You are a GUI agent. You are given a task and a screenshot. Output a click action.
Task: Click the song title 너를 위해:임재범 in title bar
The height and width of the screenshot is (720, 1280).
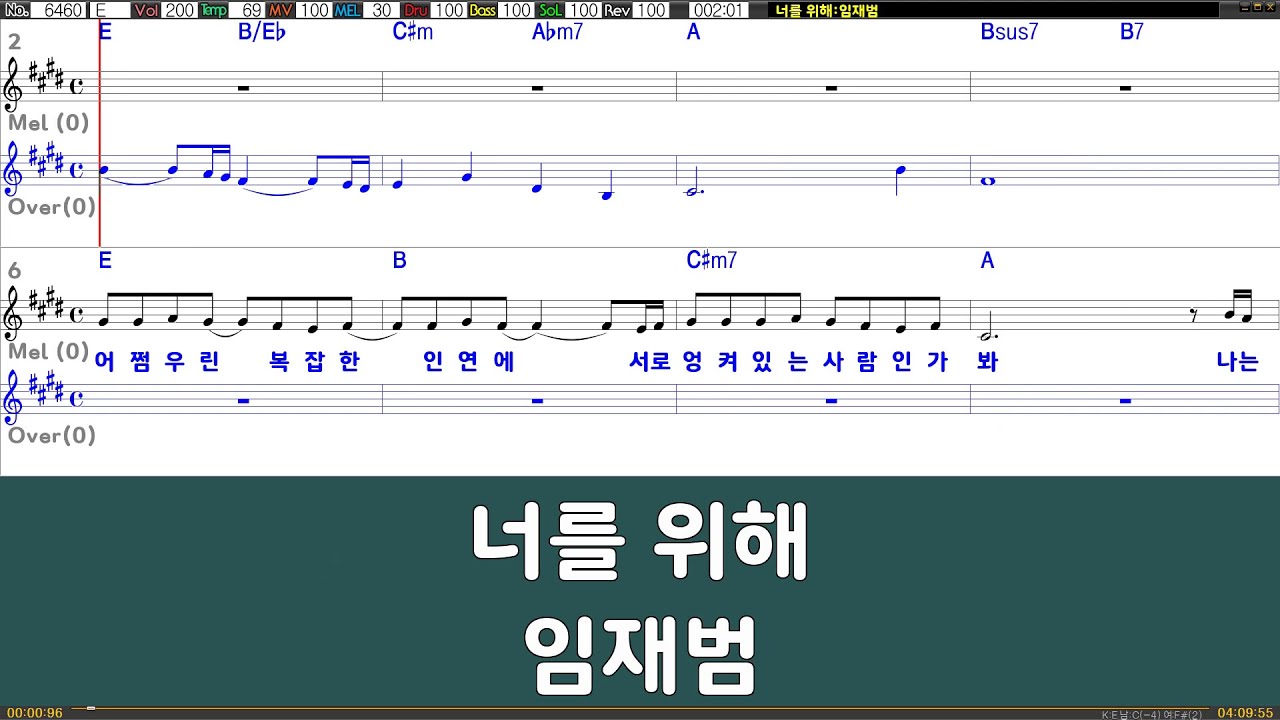pyautogui.click(x=826, y=10)
